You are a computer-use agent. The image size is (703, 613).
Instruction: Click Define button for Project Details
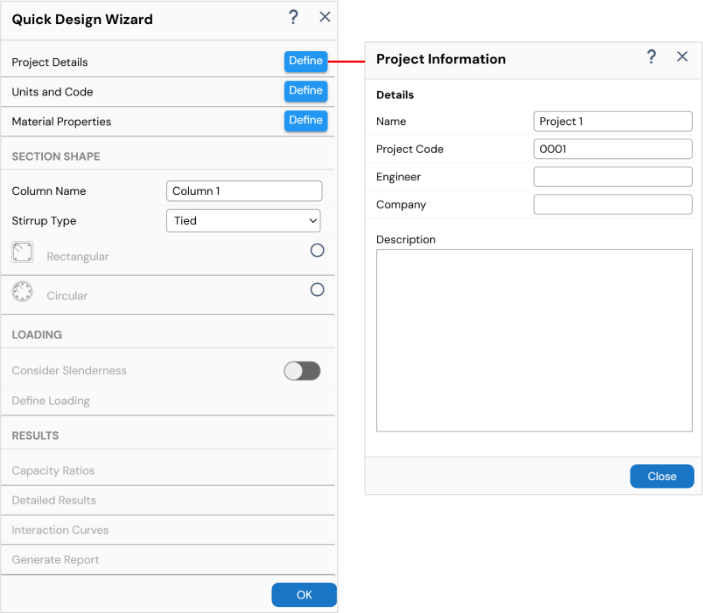pyautogui.click(x=306, y=61)
